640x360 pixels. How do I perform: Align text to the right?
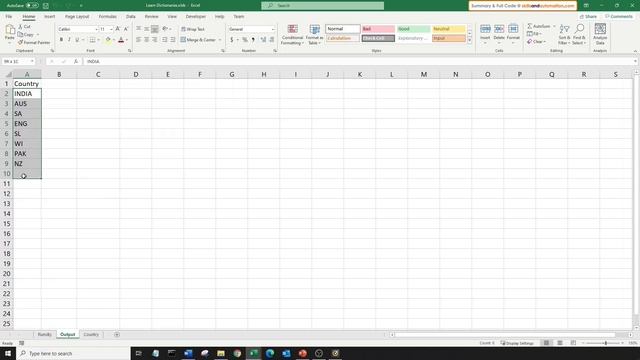click(x=155, y=40)
